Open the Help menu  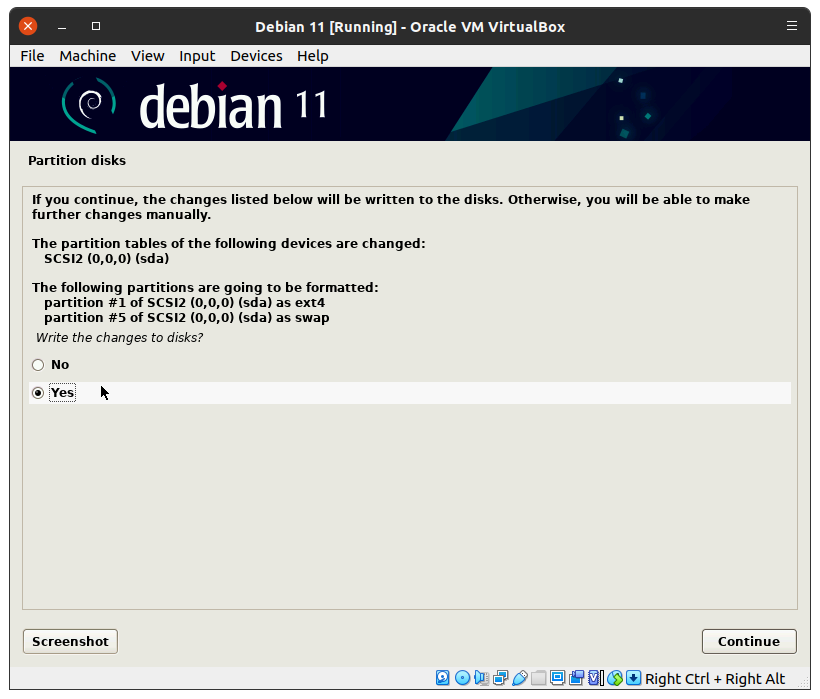tap(312, 56)
